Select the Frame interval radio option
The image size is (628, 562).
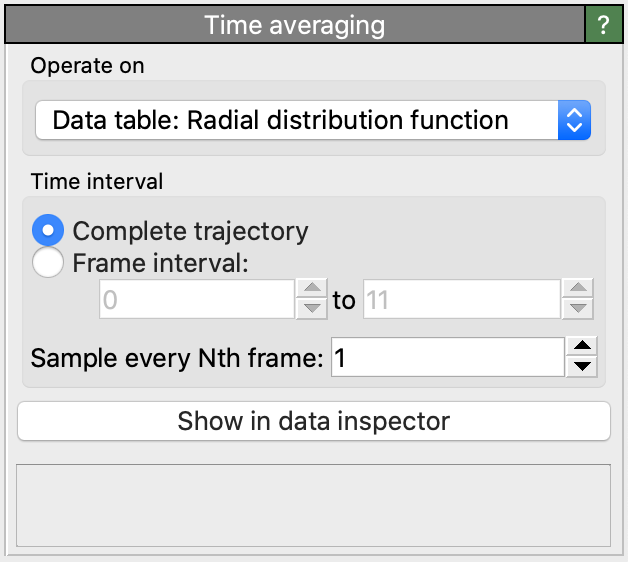(47, 263)
